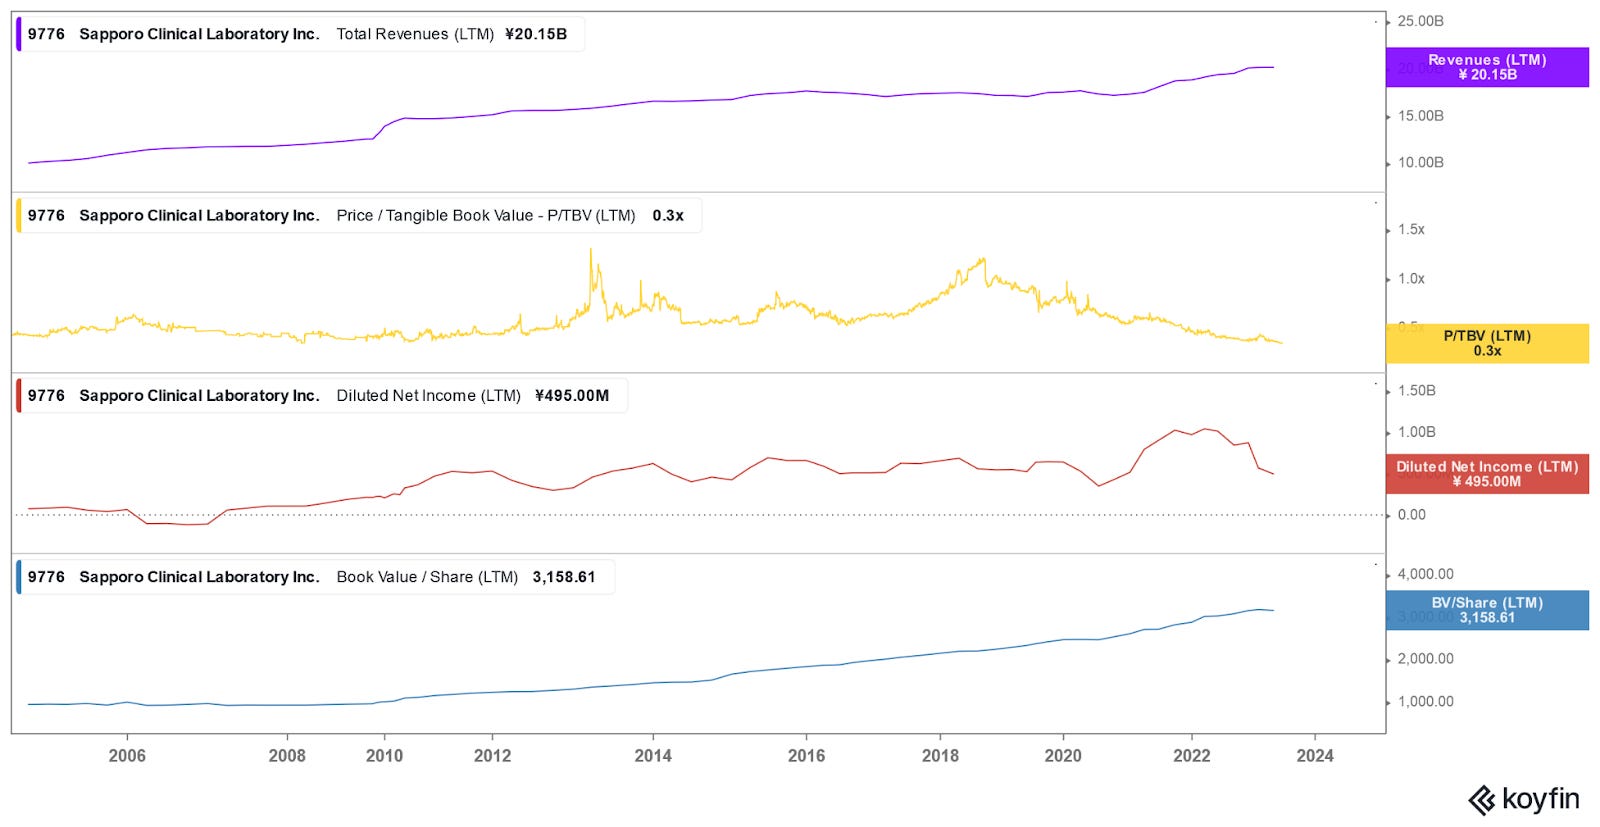Click the 2020 label on time axis
Image resolution: width=1600 pixels, height=827 pixels.
coord(1063,756)
